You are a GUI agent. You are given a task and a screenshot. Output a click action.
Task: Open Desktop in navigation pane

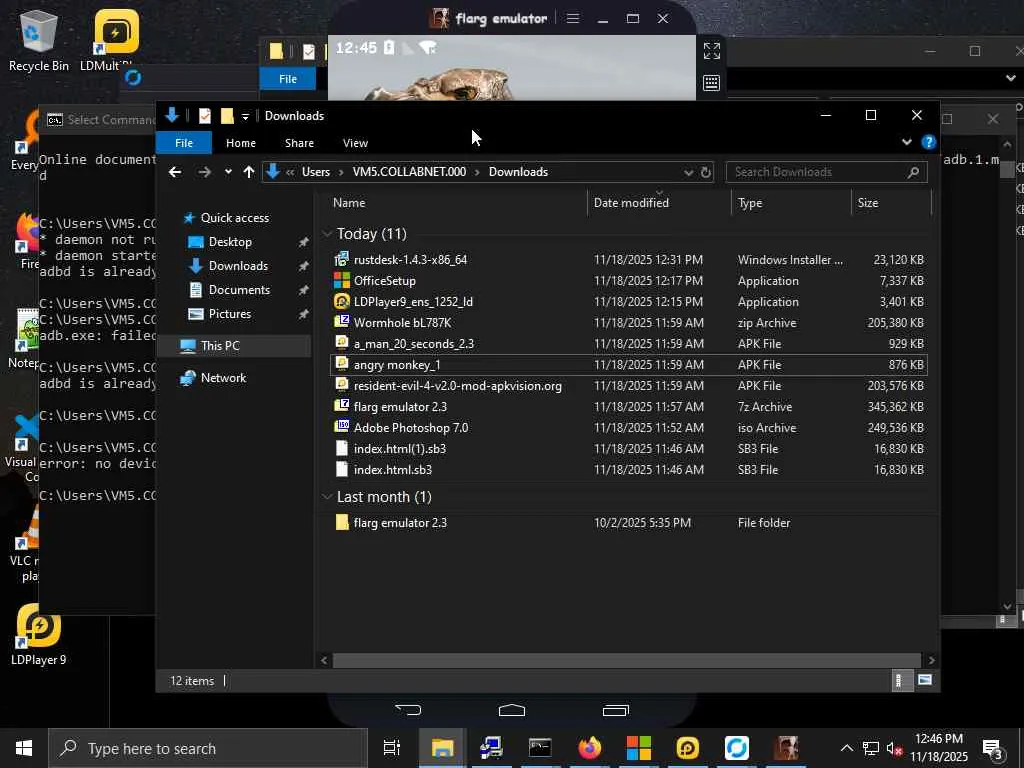230,242
